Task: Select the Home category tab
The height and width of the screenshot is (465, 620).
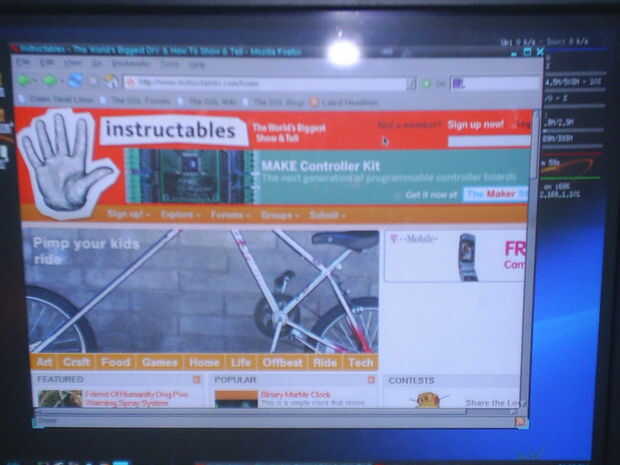Action: (204, 363)
